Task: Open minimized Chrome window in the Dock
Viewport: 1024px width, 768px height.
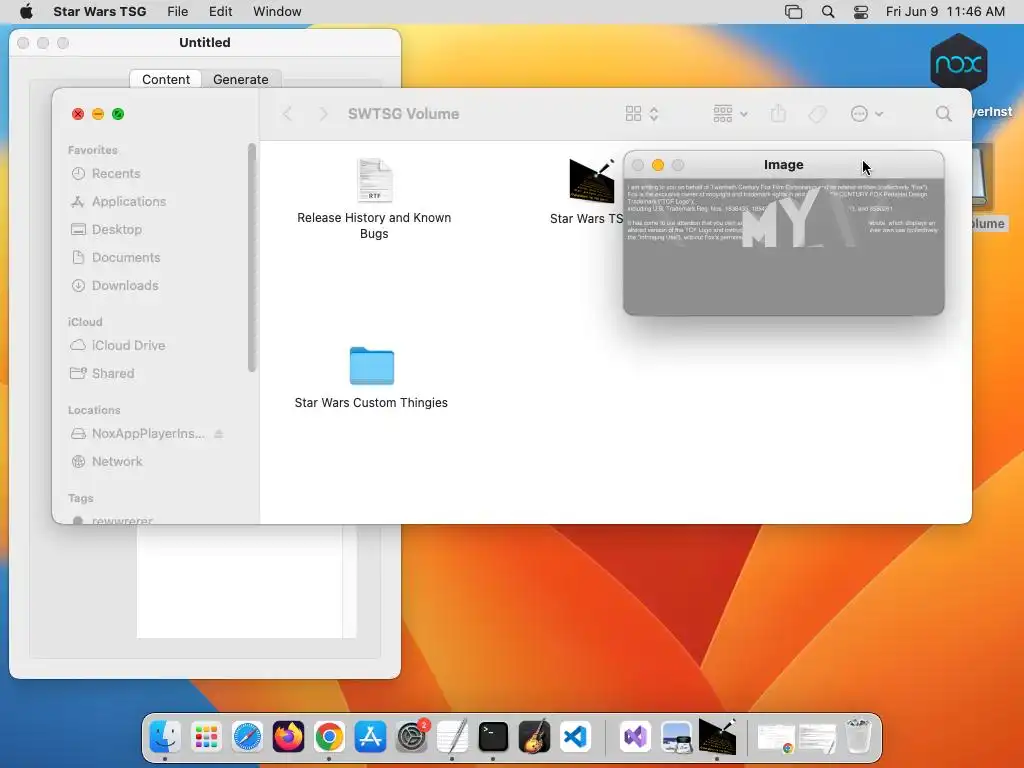Action: pos(776,738)
